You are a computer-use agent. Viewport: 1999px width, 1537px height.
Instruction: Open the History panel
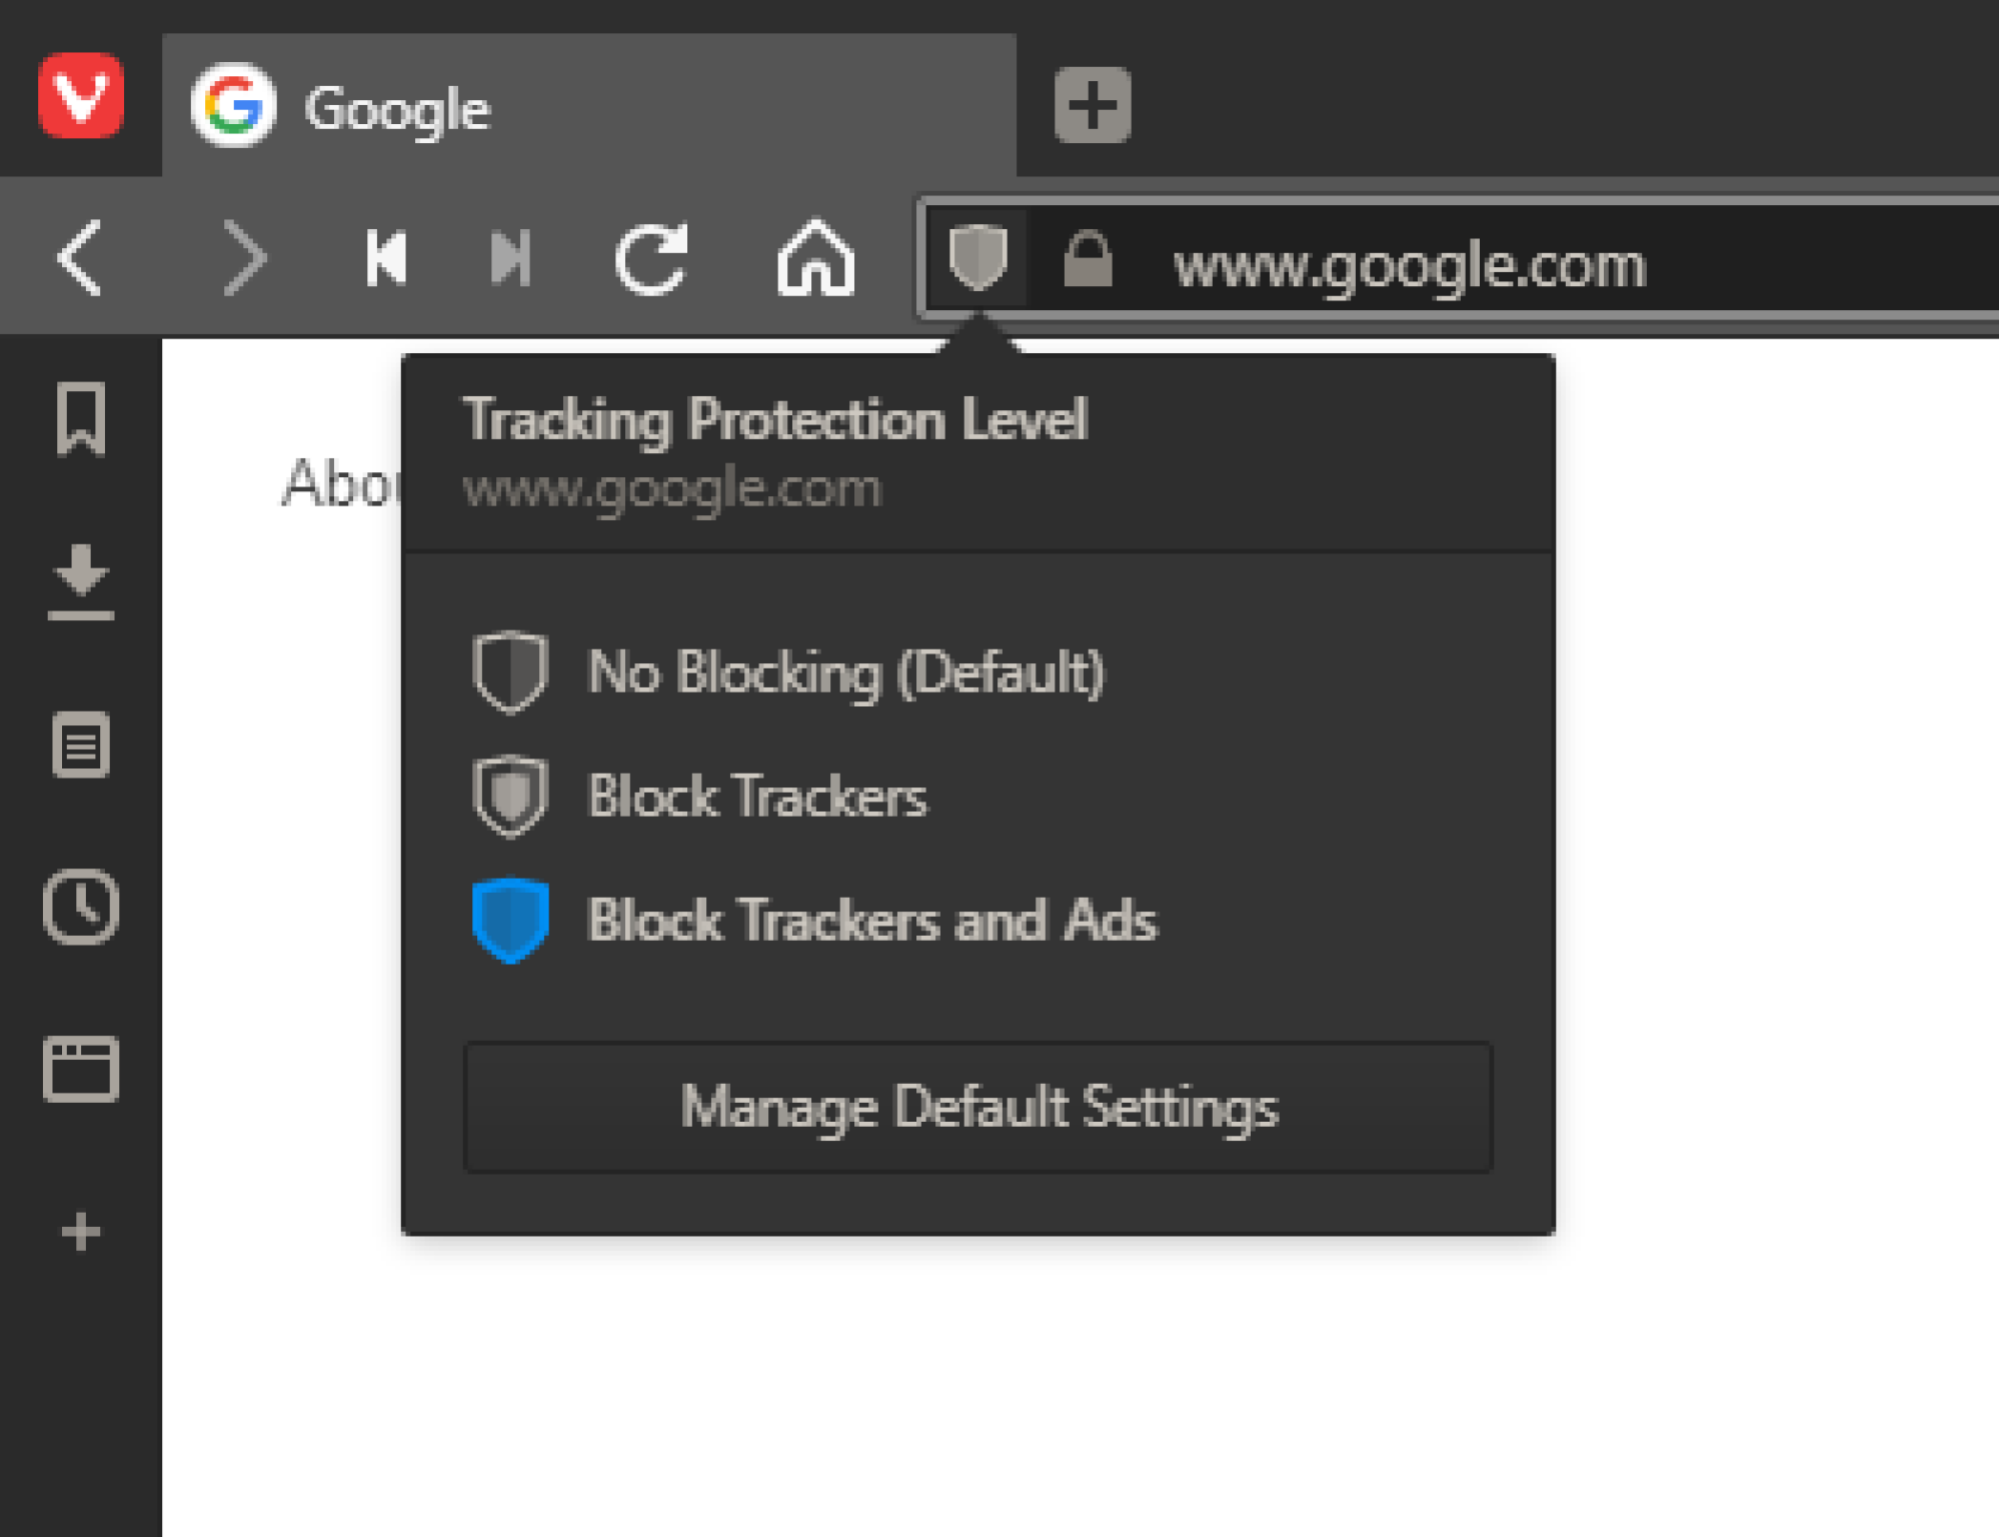click(81, 907)
